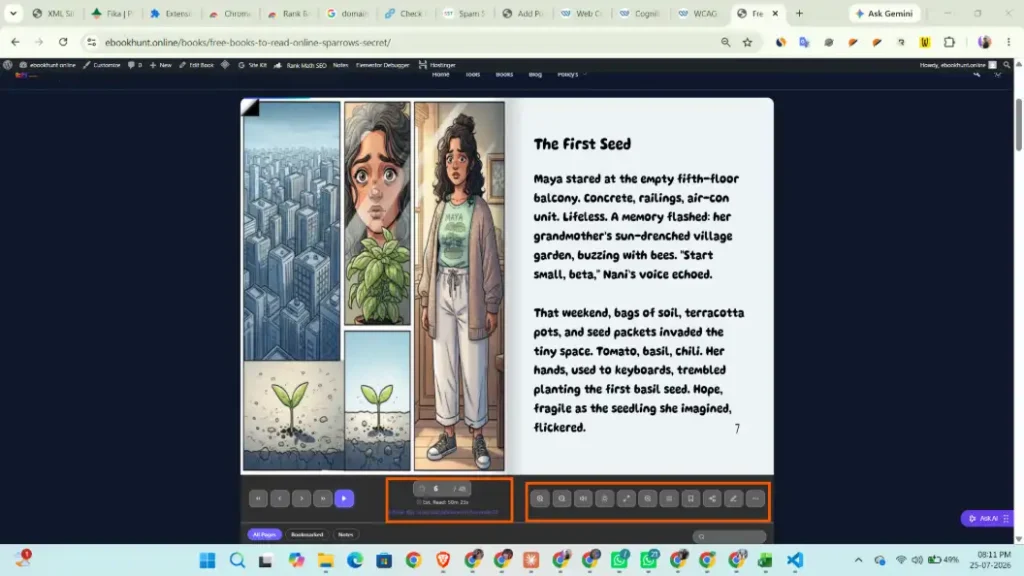This screenshot has width=1024, height=576.
Task: Click the Customize link in WordPress admin bar
Action: [x=102, y=65]
